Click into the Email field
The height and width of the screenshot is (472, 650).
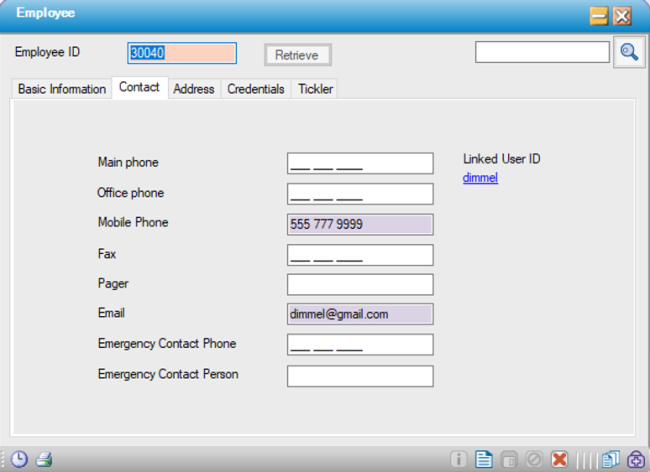pos(360,314)
